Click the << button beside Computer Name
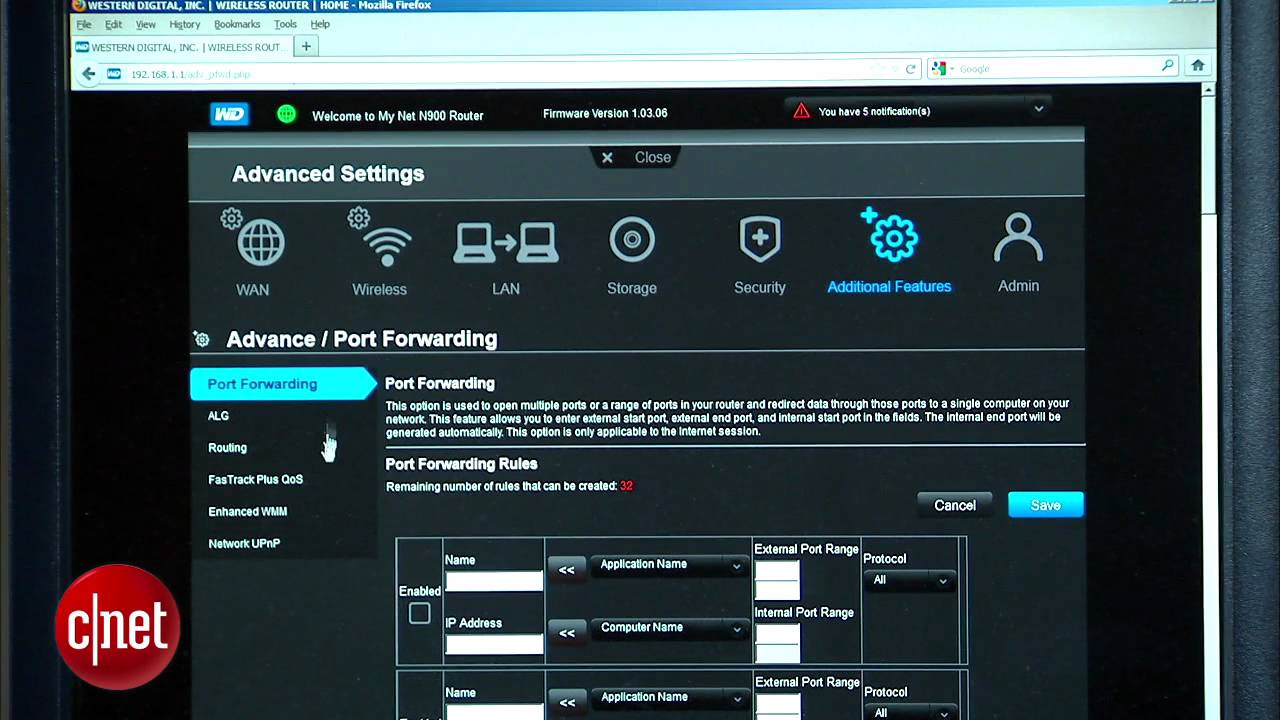This screenshot has height=720, width=1280. pyautogui.click(x=567, y=633)
